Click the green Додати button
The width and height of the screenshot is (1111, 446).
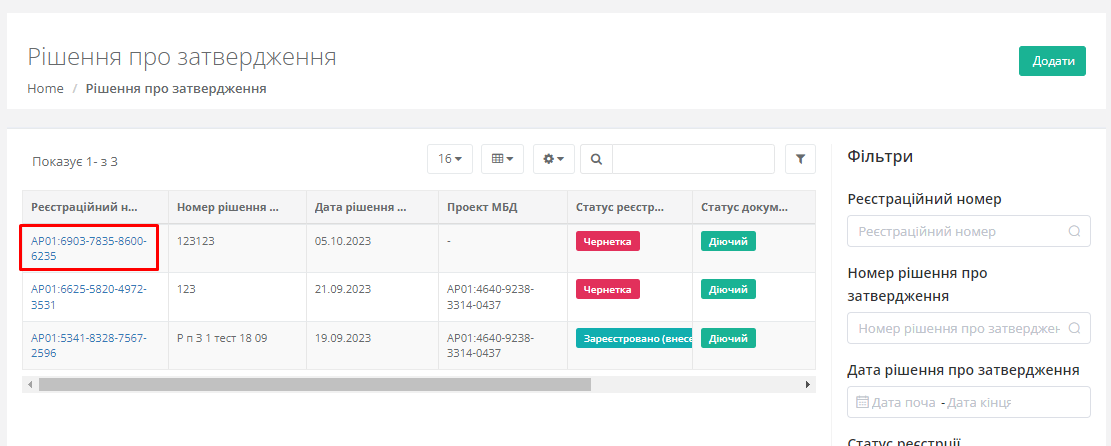pyautogui.click(x=1052, y=61)
